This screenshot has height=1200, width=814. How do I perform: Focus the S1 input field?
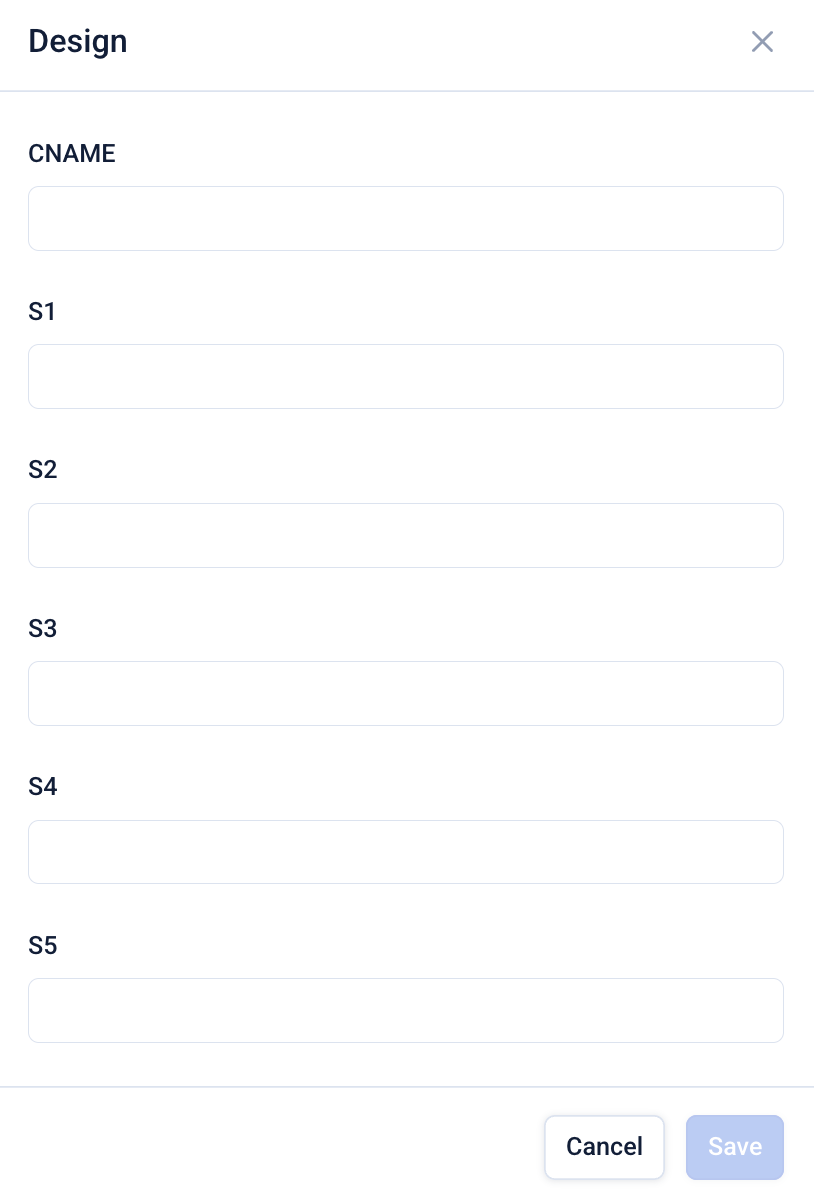click(x=405, y=376)
